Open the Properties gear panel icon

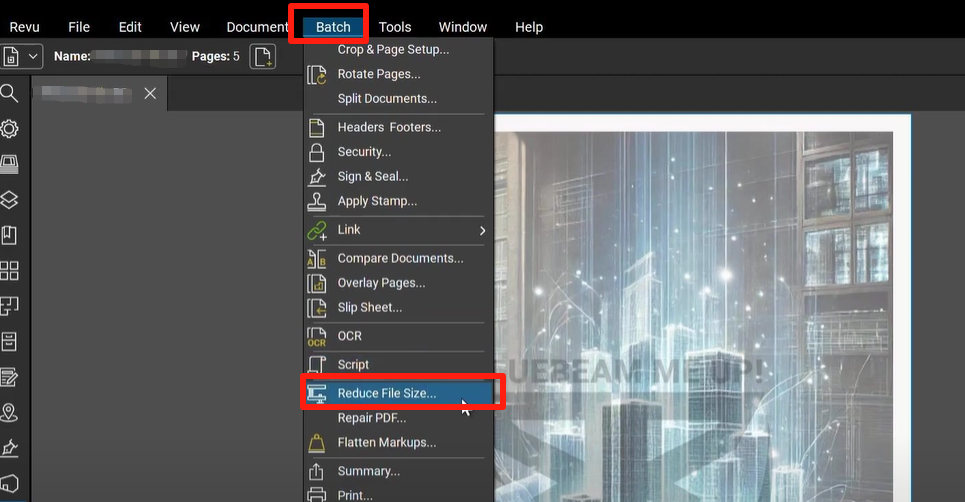coord(9,129)
